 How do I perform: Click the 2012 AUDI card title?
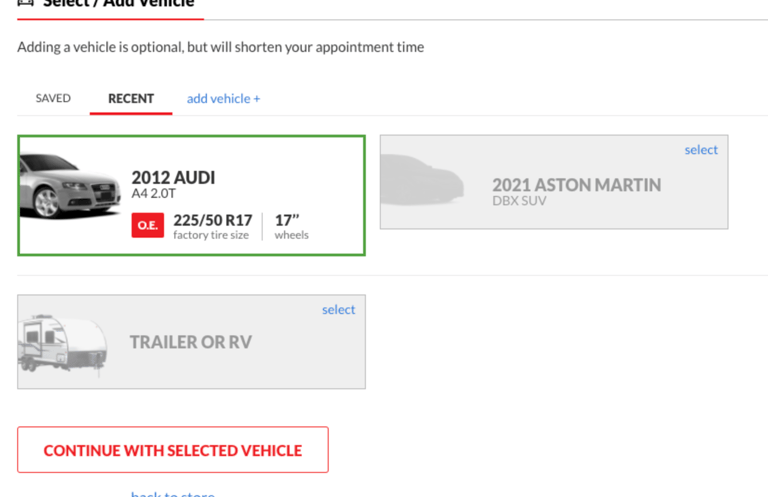click(173, 178)
